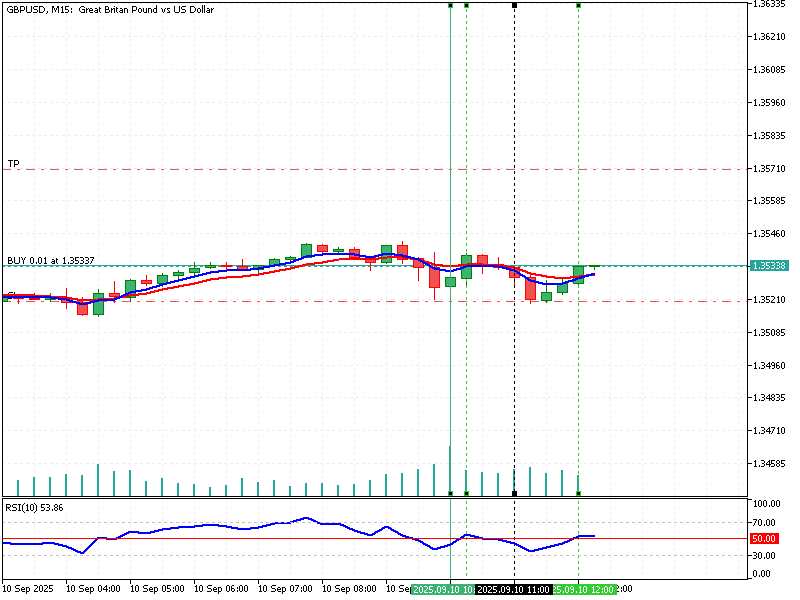Click the large red candle before green line
Screen dimensions: 800x600
point(434,276)
